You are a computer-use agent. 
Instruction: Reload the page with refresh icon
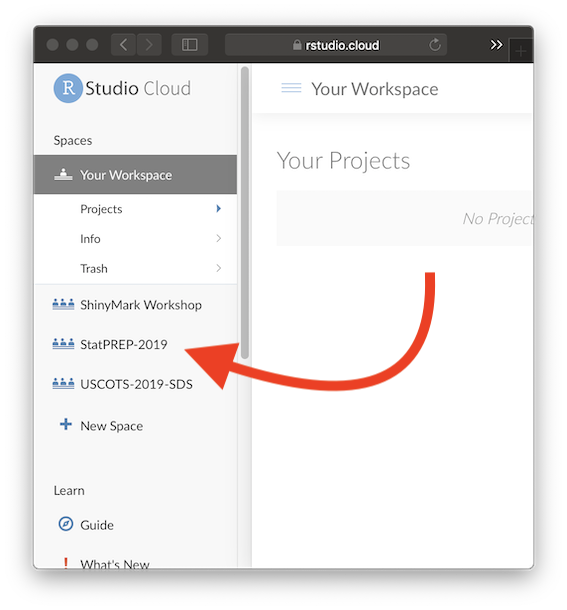click(x=435, y=45)
